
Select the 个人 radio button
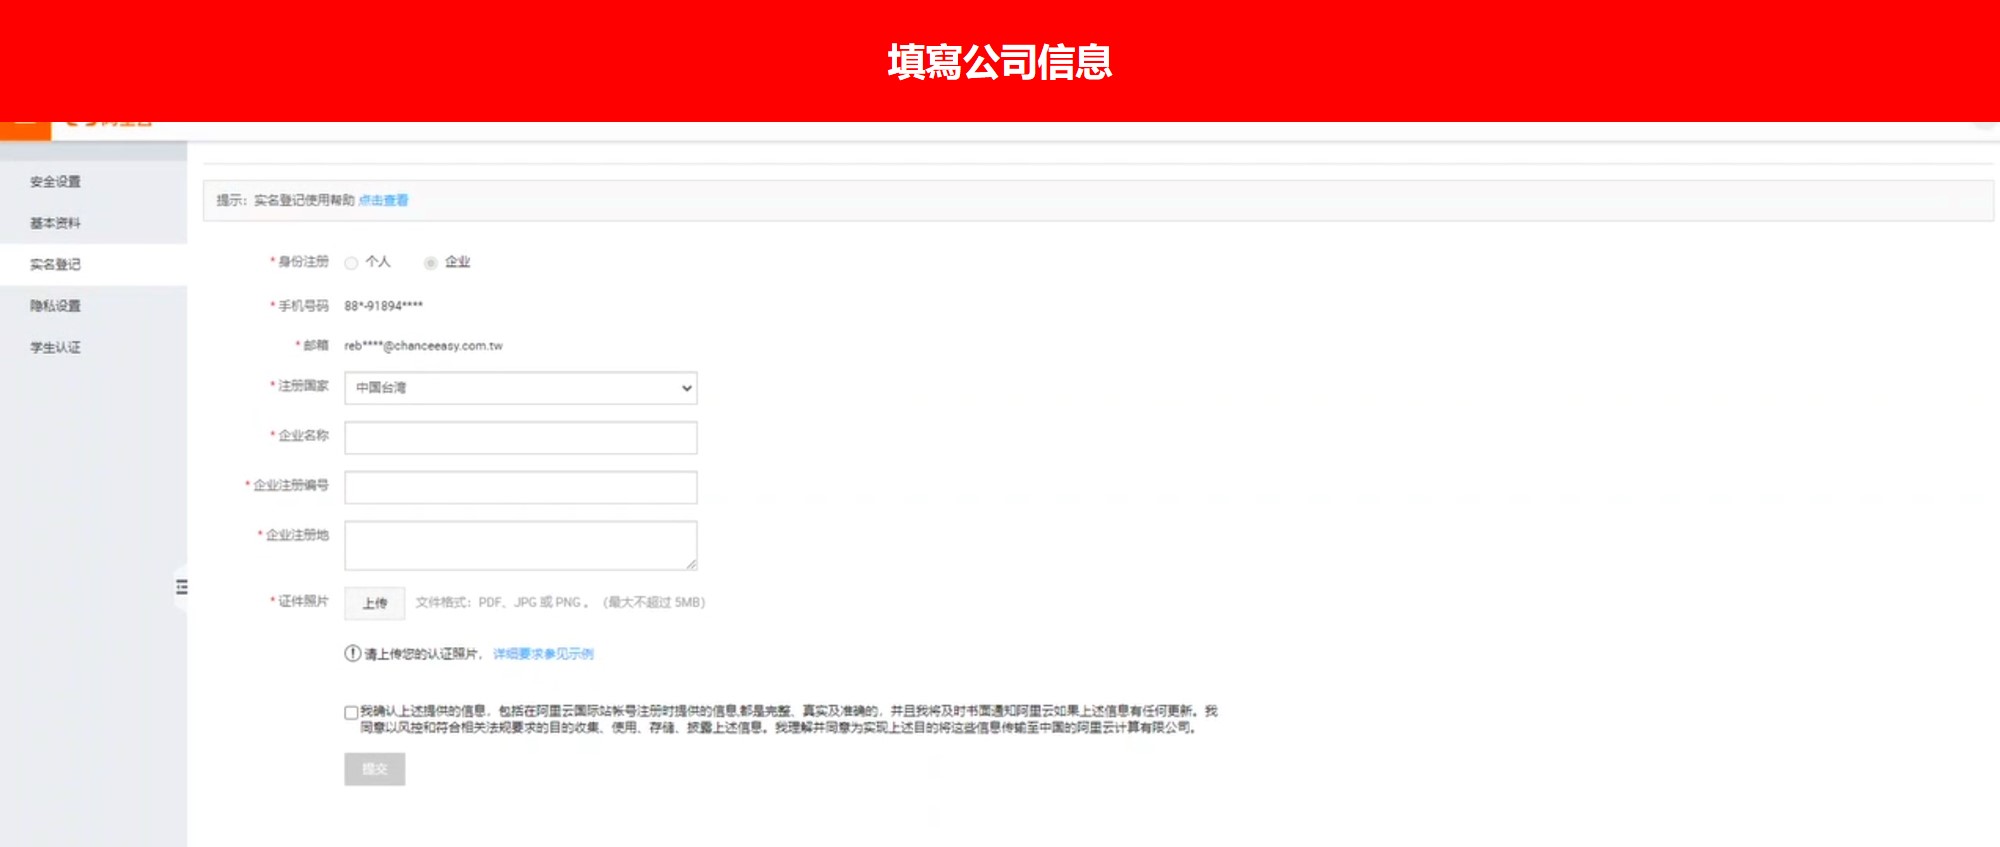pos(351,263)
